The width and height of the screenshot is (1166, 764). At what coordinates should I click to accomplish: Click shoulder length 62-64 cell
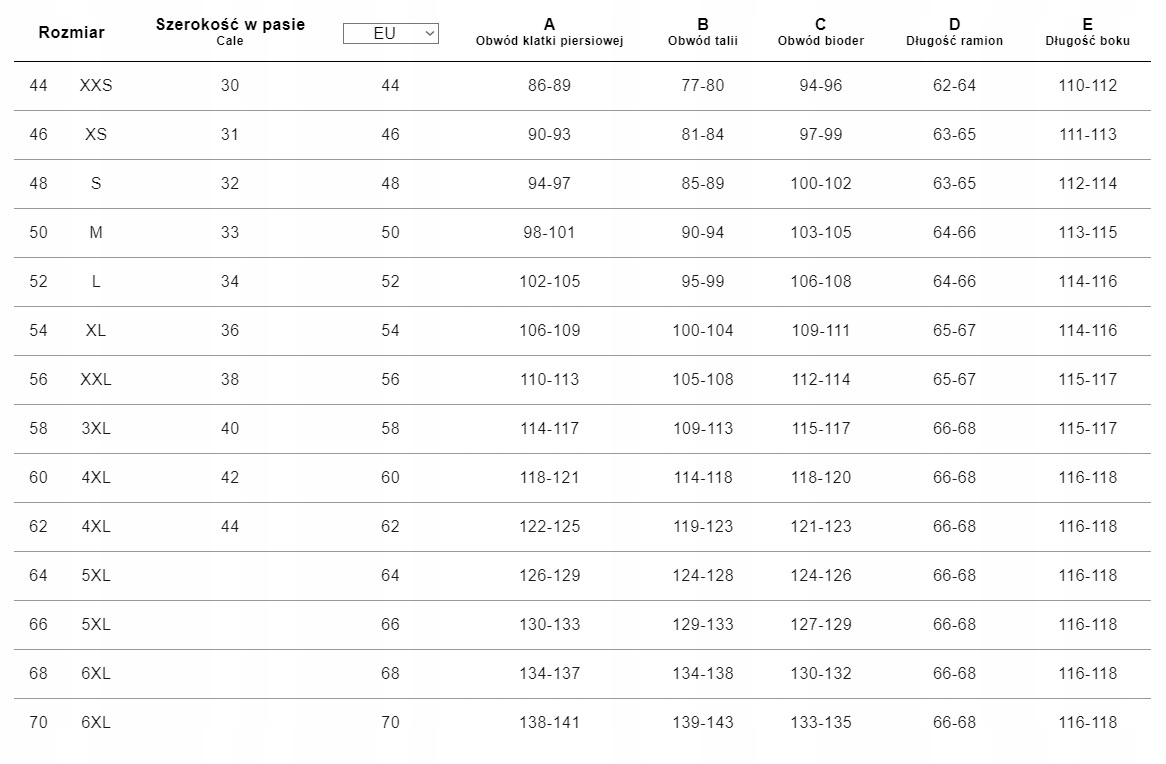point(954,86)
